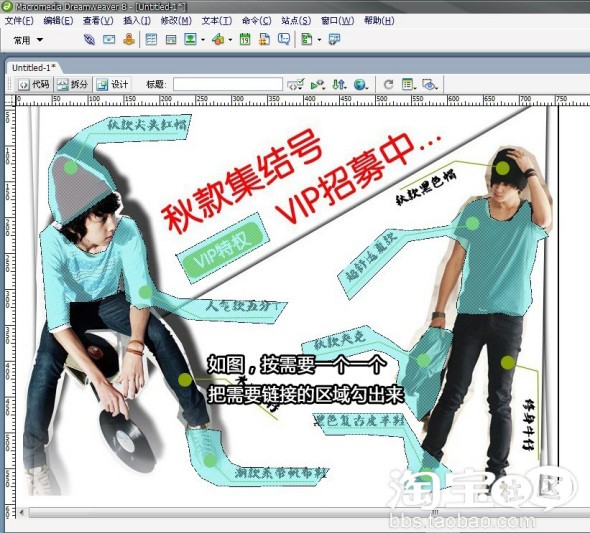Click the Preview in Browser globe button
This screenshot has width=590, height=533.
[361, 85]
